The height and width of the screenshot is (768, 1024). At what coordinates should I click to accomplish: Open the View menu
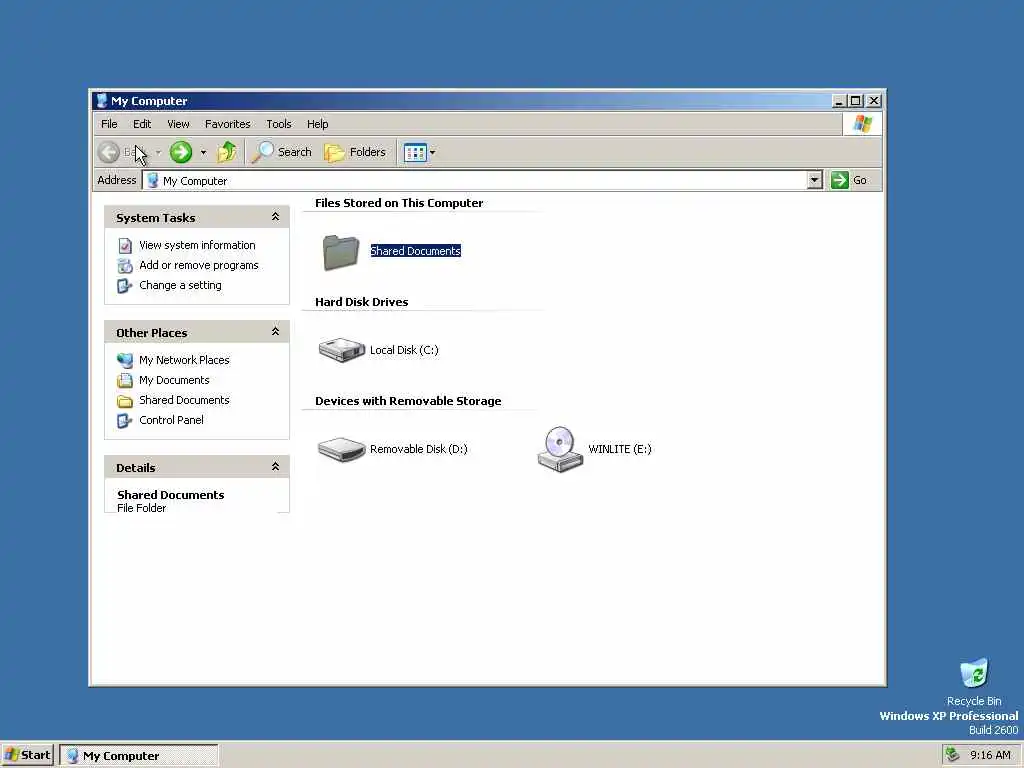[178, 124]
